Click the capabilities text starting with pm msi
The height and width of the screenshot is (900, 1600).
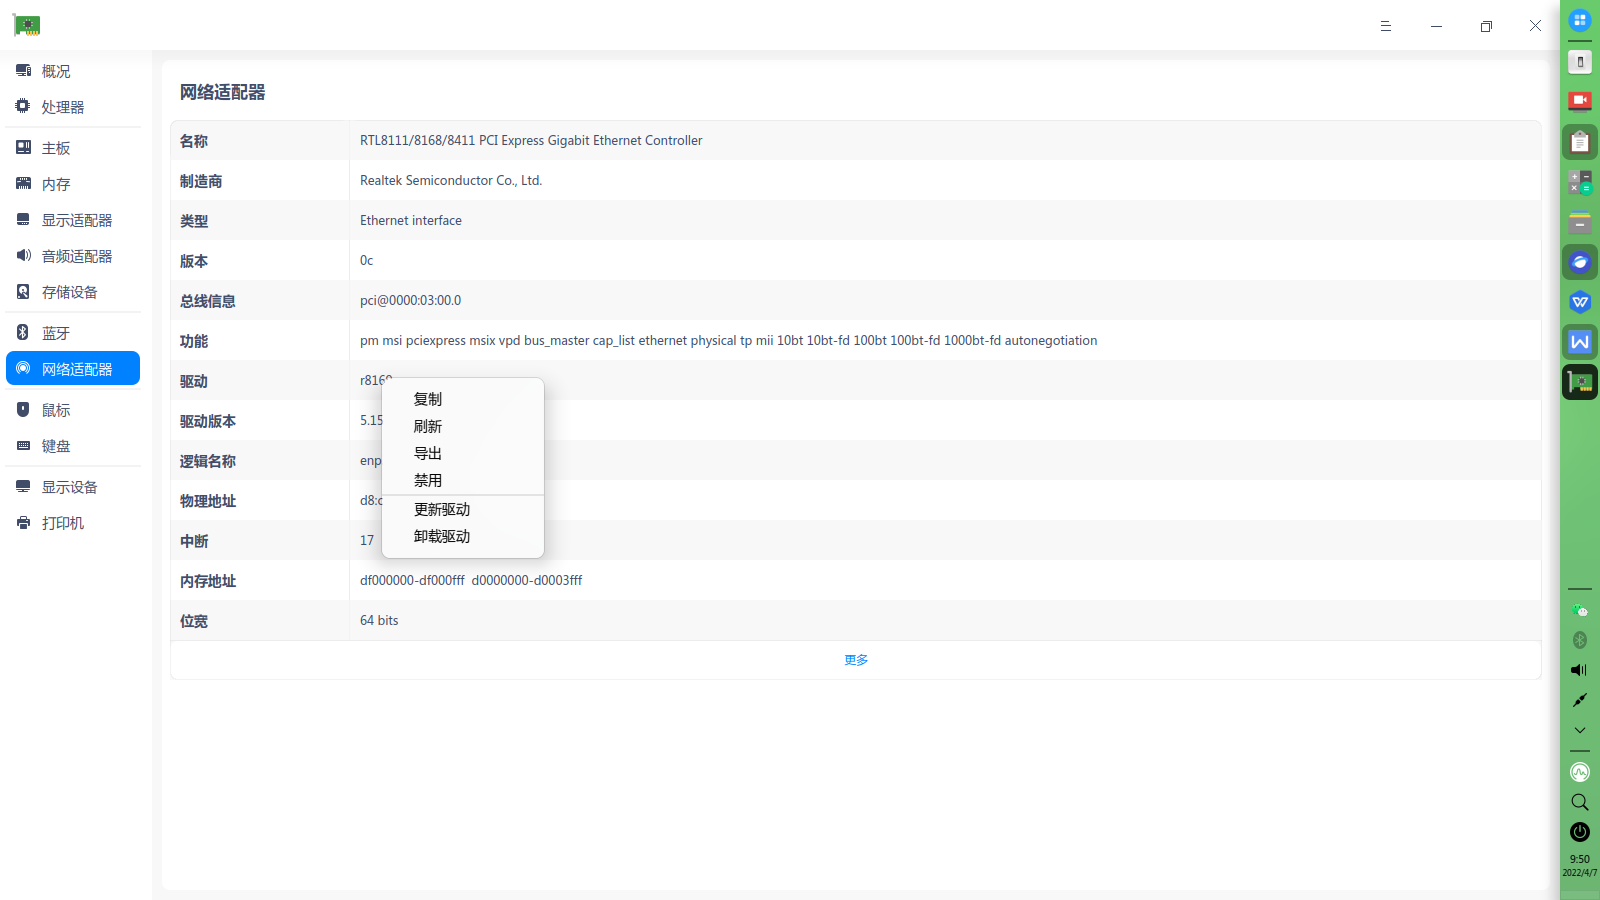pos(728,340)
